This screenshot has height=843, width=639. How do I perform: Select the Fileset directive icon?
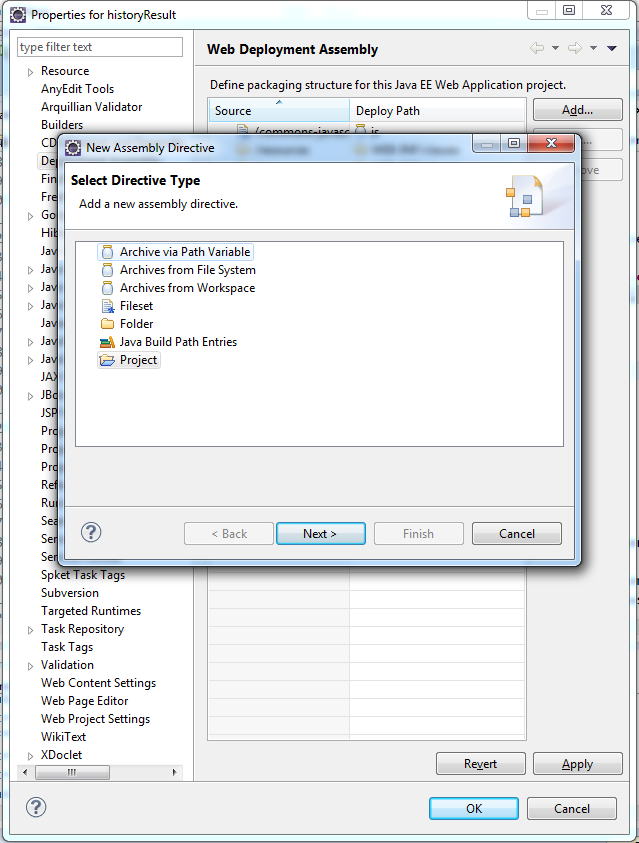108,306
